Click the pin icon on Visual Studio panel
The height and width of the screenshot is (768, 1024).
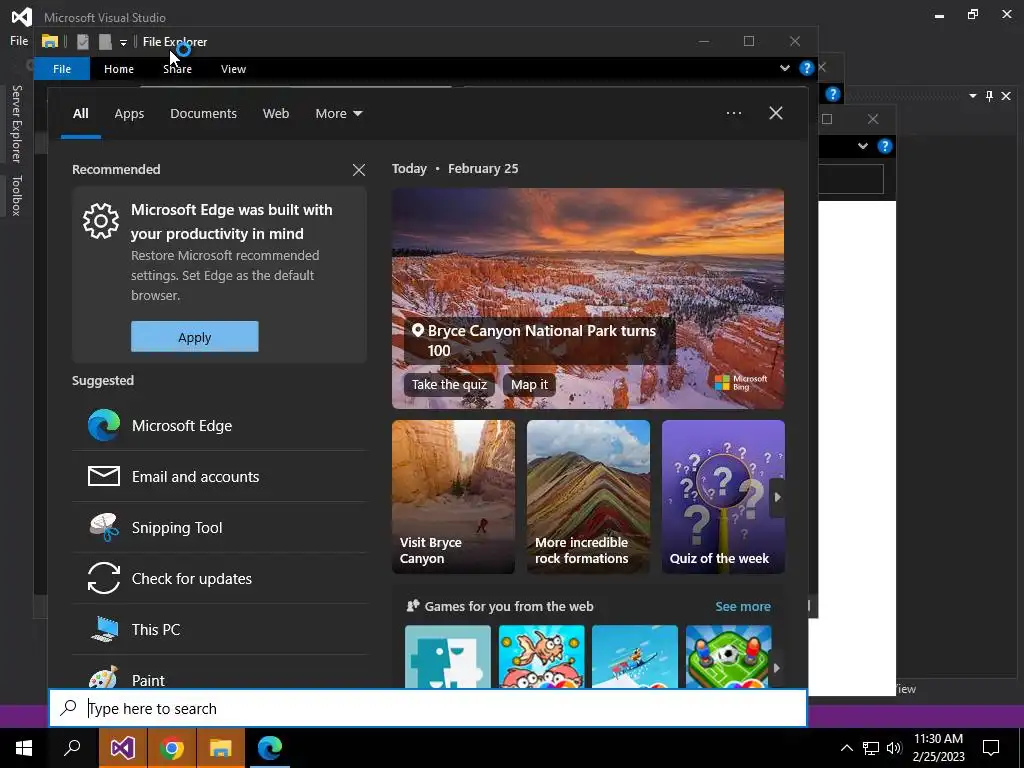pos(989,96)
